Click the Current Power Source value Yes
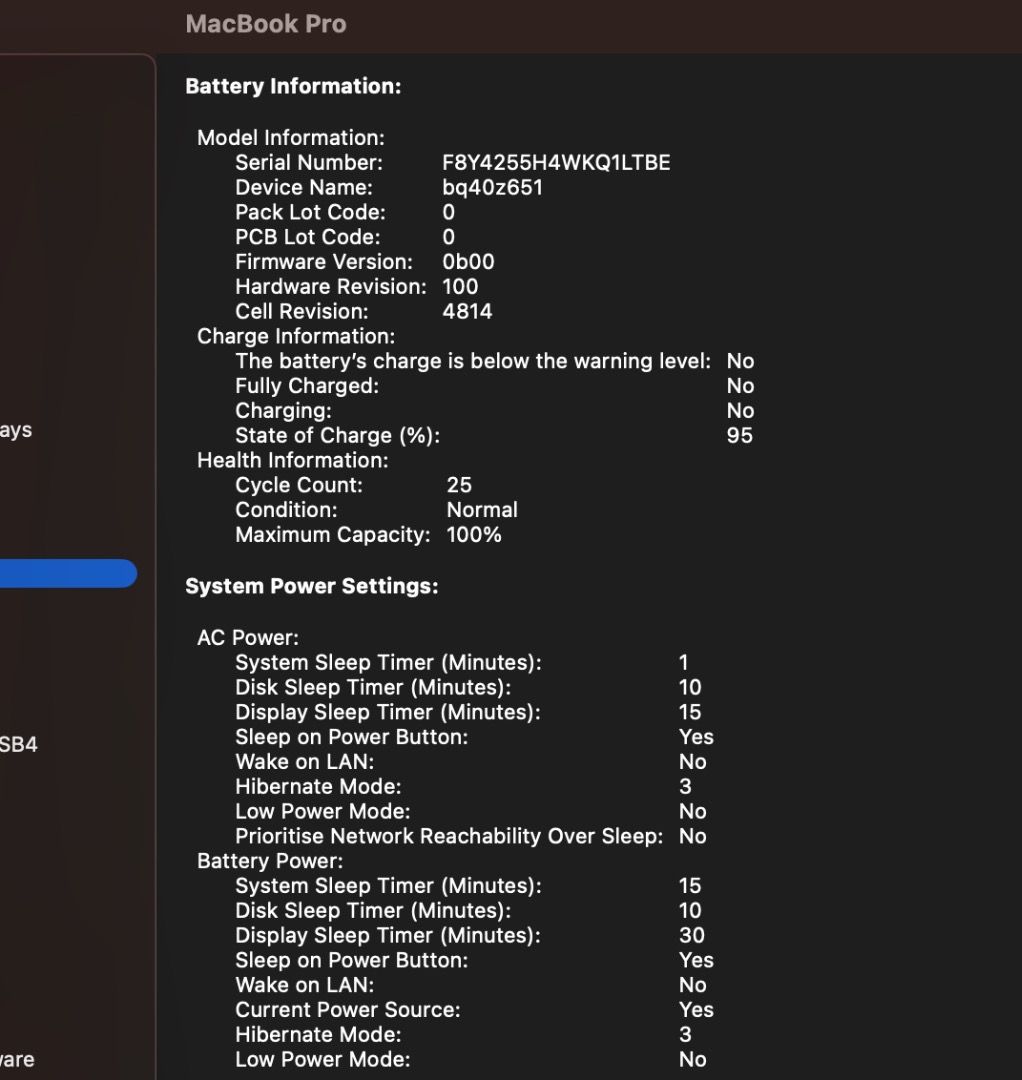 (x=696, y=1010)
